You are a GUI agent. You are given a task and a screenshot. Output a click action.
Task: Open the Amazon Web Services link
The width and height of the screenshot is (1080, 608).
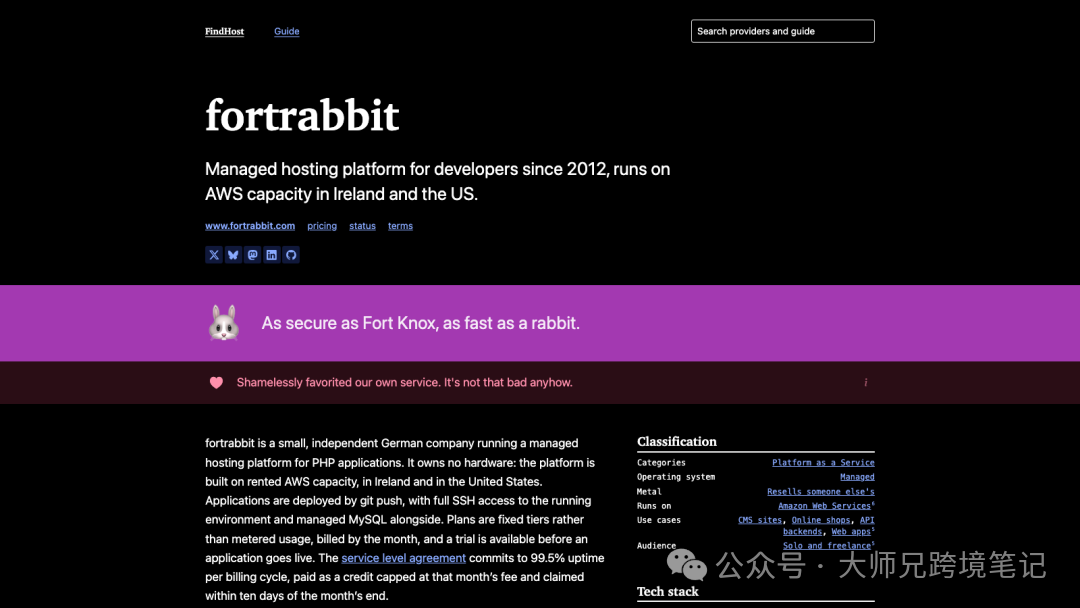(824, 505)
